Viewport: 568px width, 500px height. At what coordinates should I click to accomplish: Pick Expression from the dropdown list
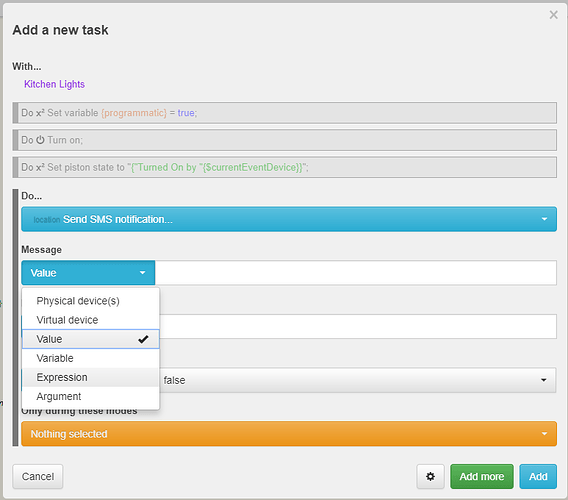pos(91,377)
